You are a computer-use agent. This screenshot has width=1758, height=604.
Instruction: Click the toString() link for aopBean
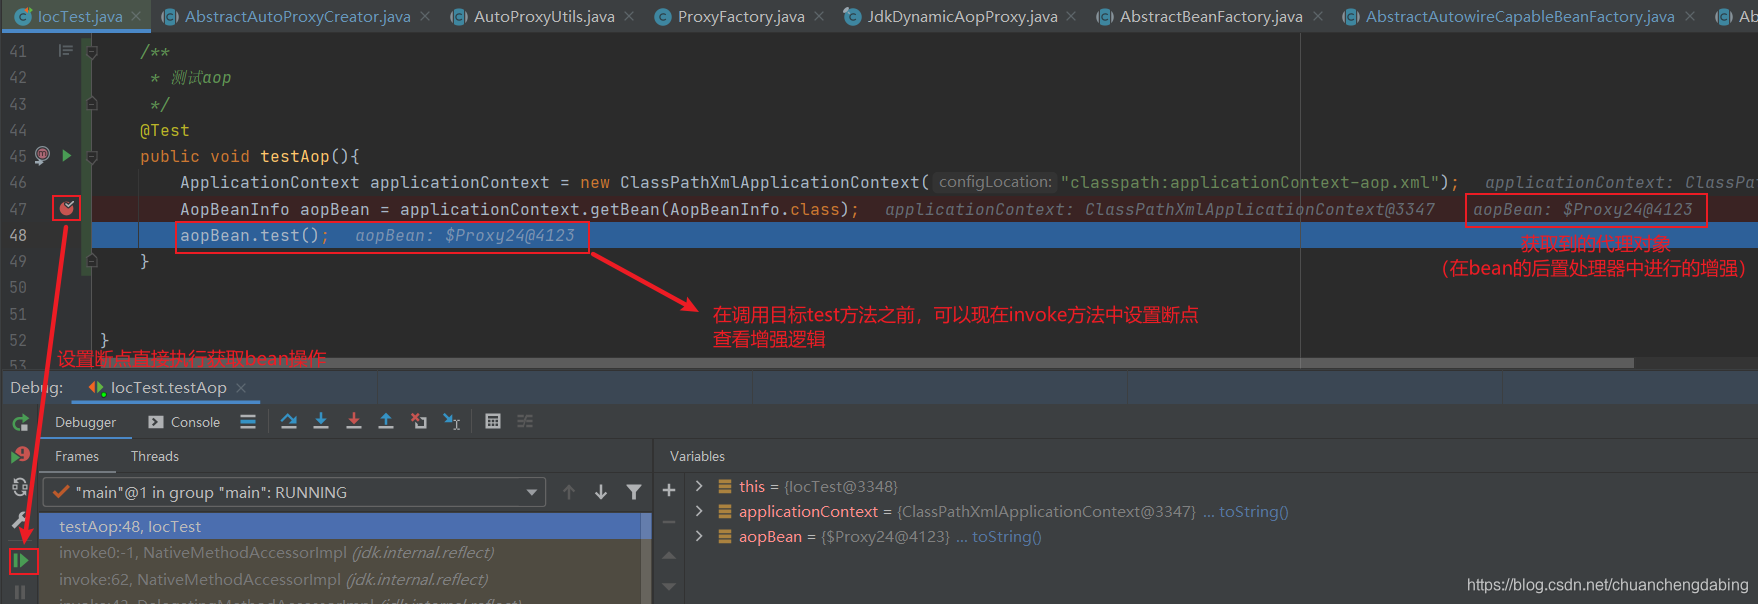coord(1006,536)
